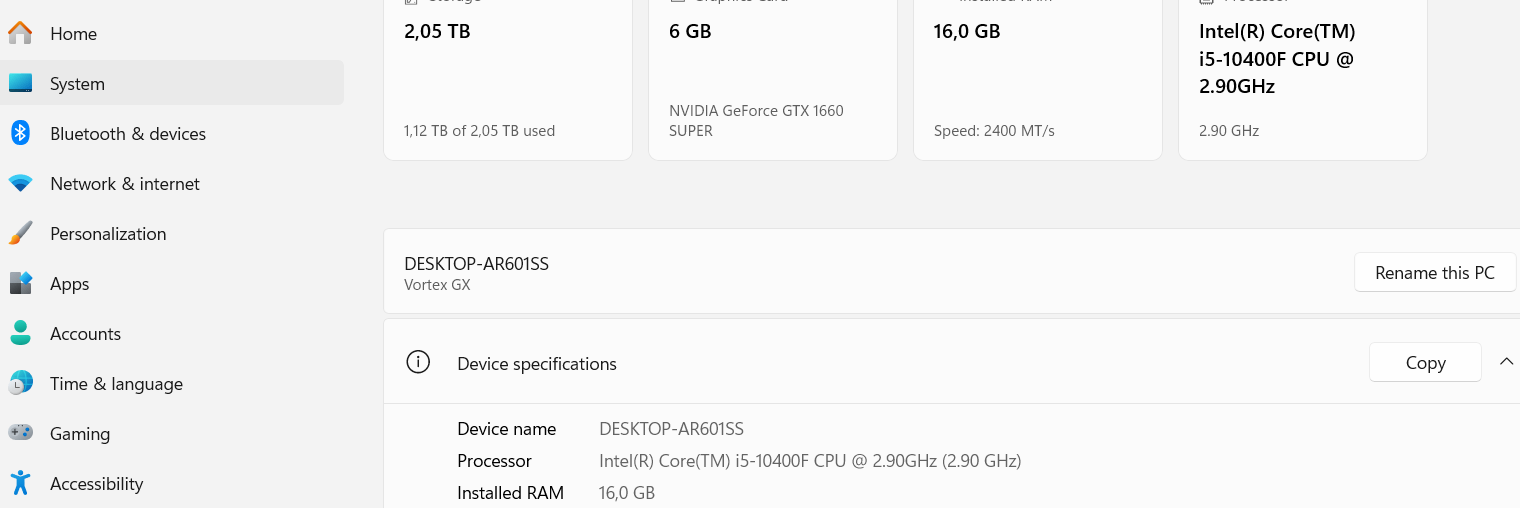
Task: Collapse the Device specifications section chevron
Action: tap(1506, 362)
